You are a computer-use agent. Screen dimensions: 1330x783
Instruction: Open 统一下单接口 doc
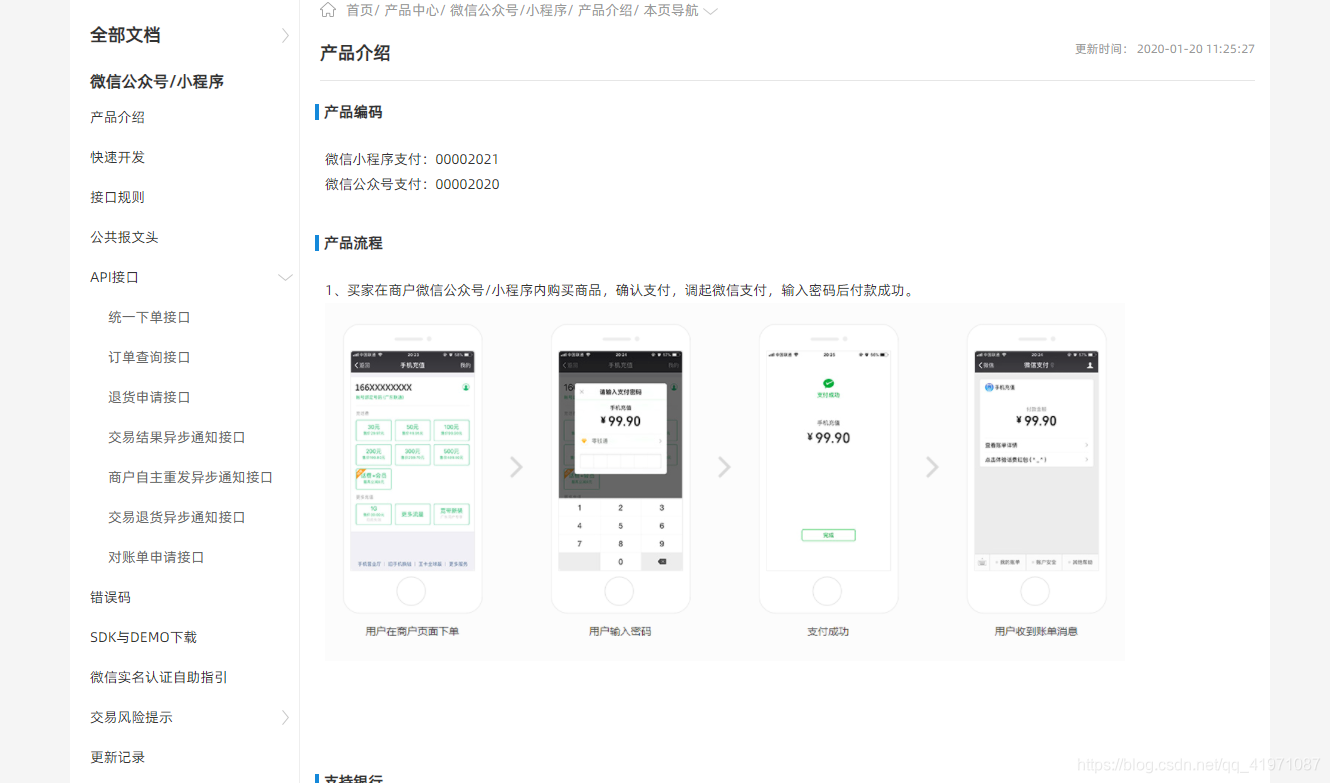pyautogui.click(x=149, y=317)
